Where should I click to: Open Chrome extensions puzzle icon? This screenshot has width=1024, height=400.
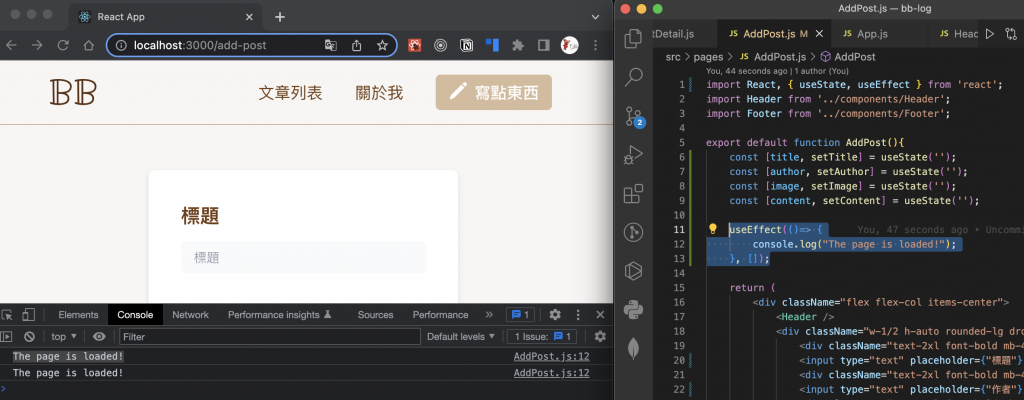pyautogui.click(x=518, y=45)
